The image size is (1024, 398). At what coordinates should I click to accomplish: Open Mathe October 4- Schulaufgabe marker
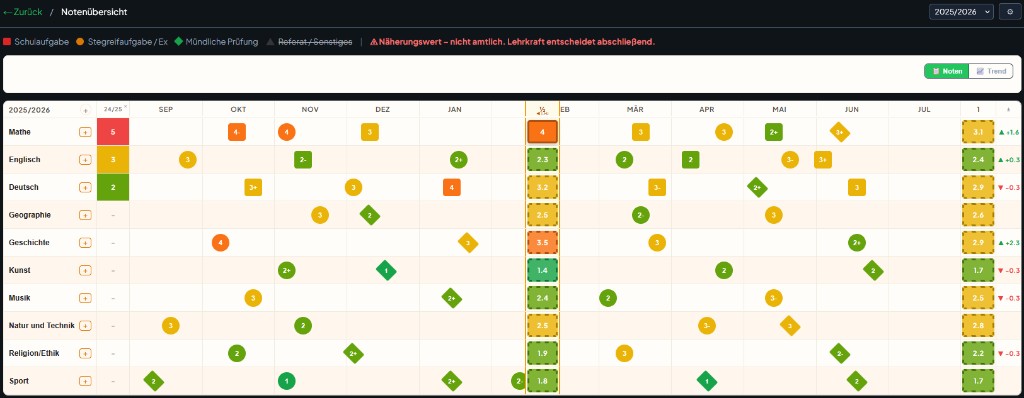click(x=237, y=132)
